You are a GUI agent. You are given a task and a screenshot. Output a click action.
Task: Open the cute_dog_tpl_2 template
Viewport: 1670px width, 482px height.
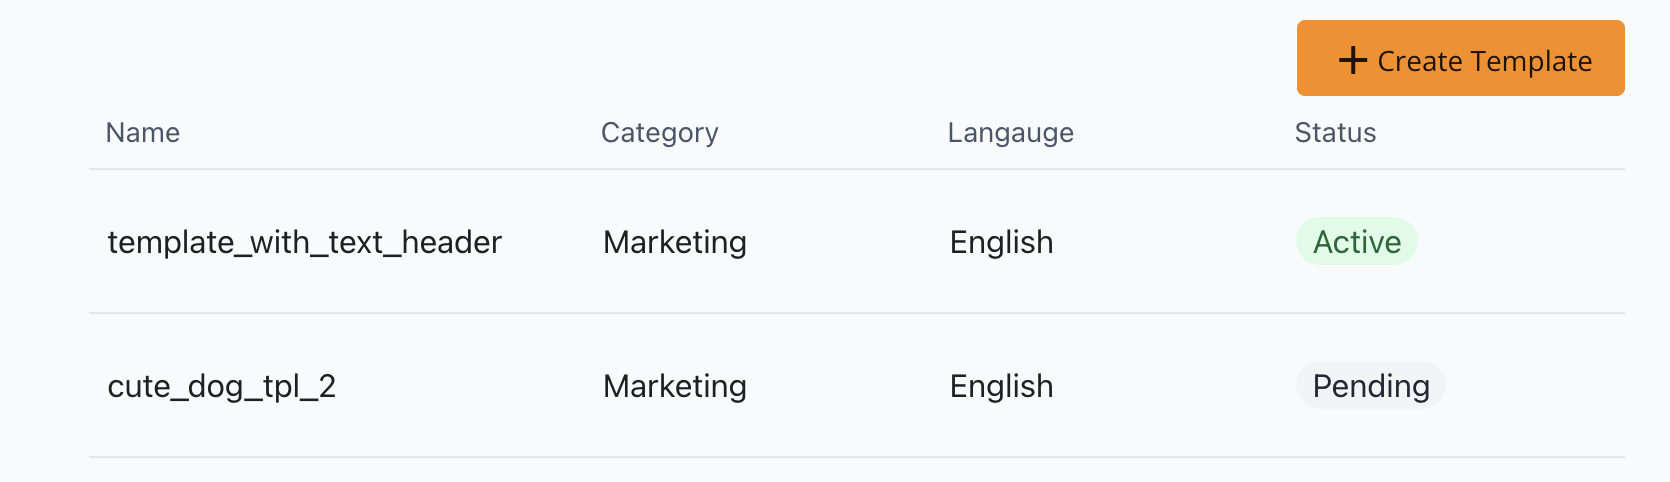(222, 386)
